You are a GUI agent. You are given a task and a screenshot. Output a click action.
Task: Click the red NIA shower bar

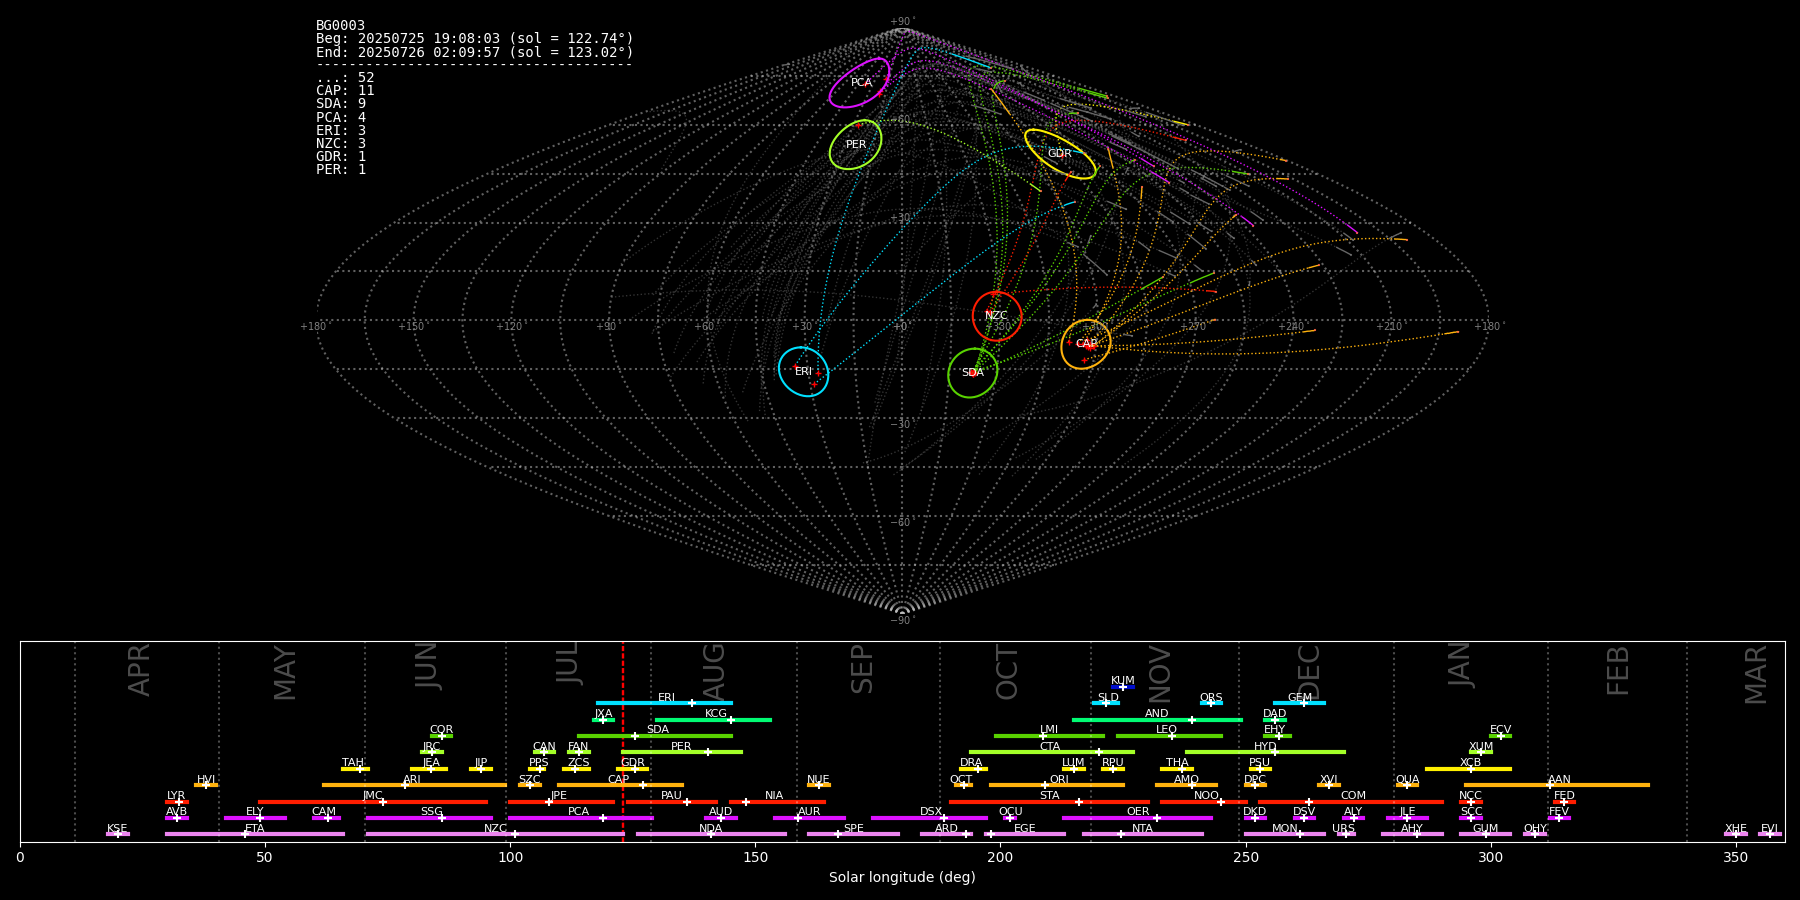coord(777,801)
